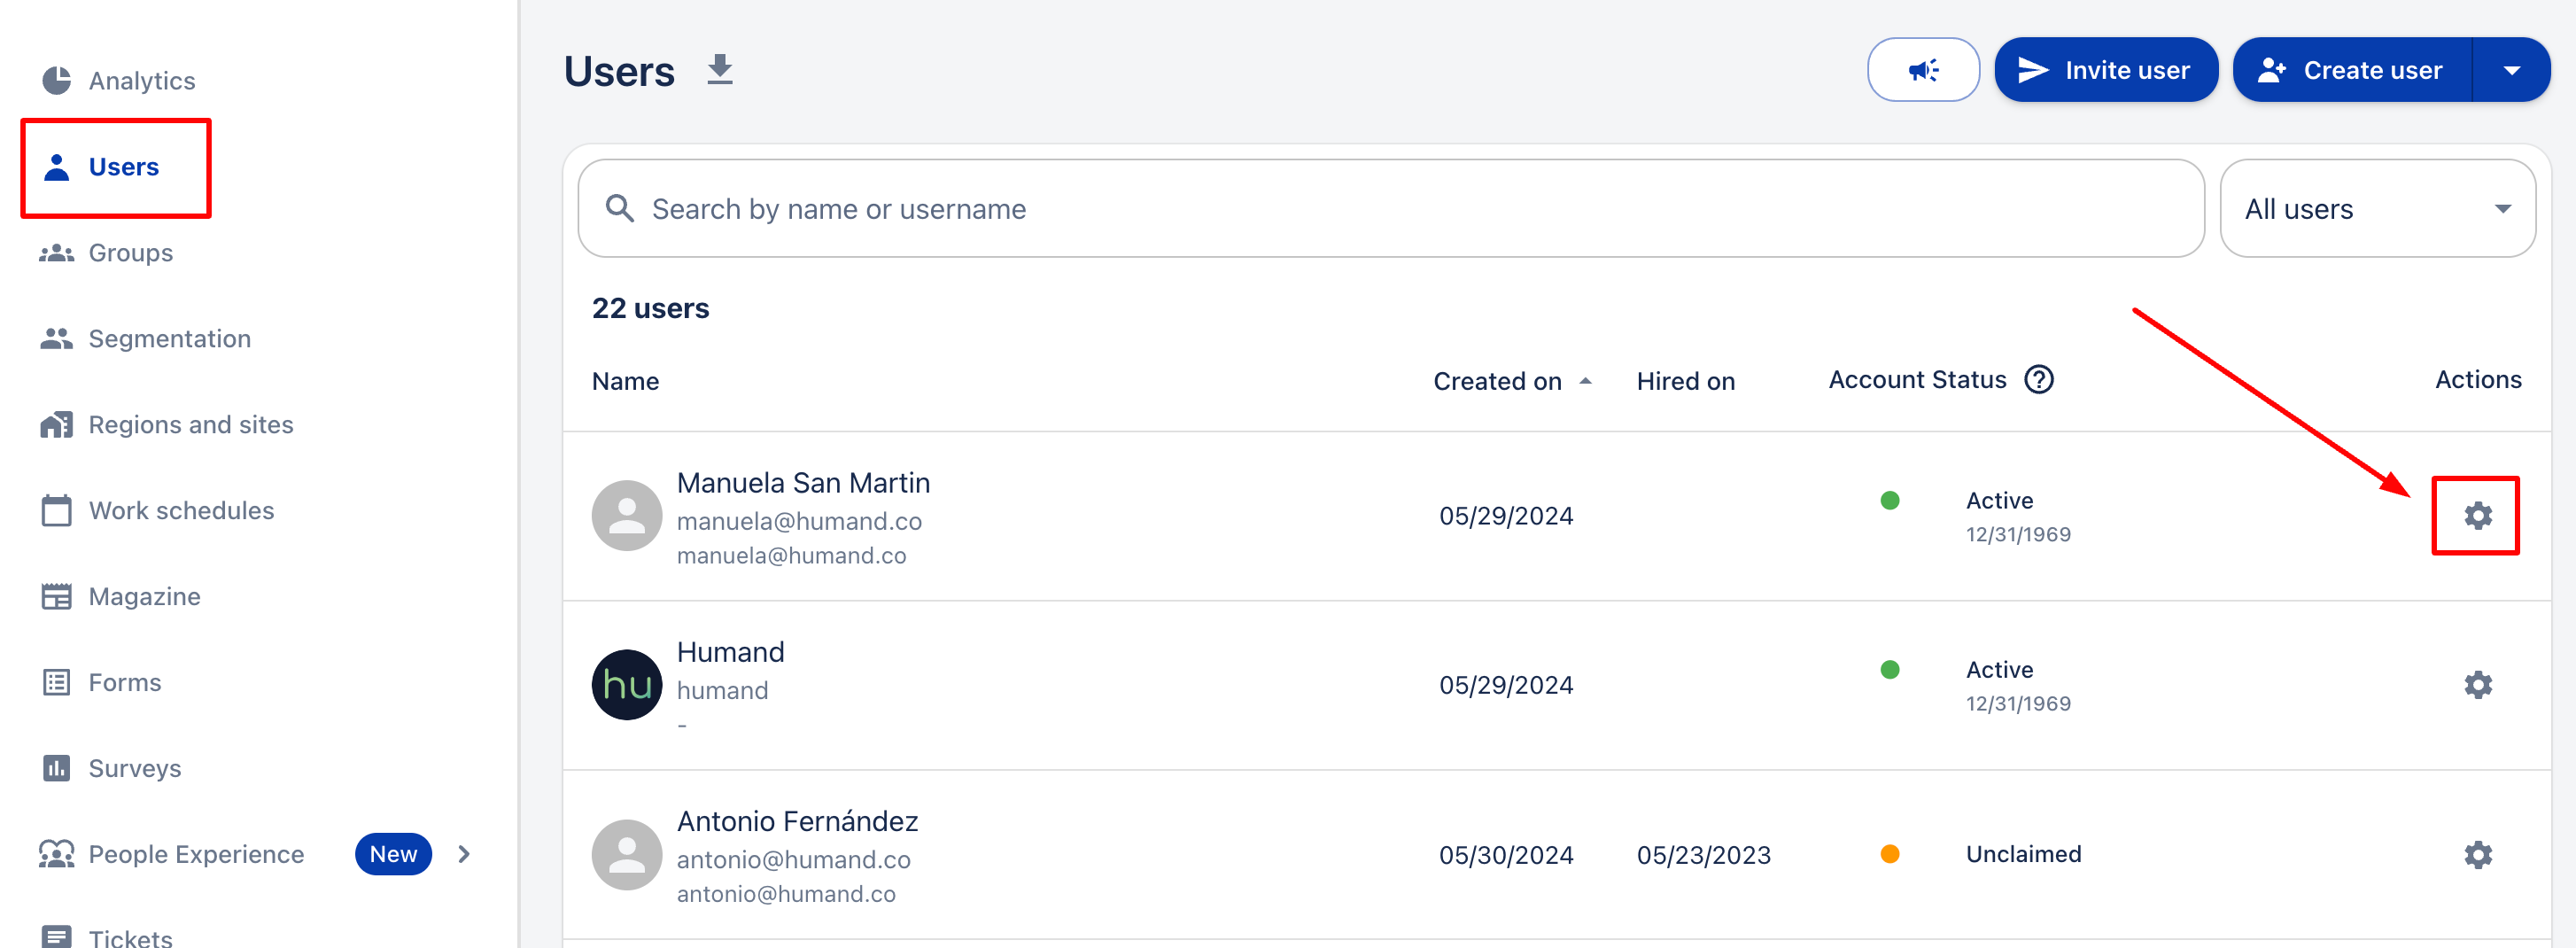Navigate to Work schedules

[x=181, y=511]
